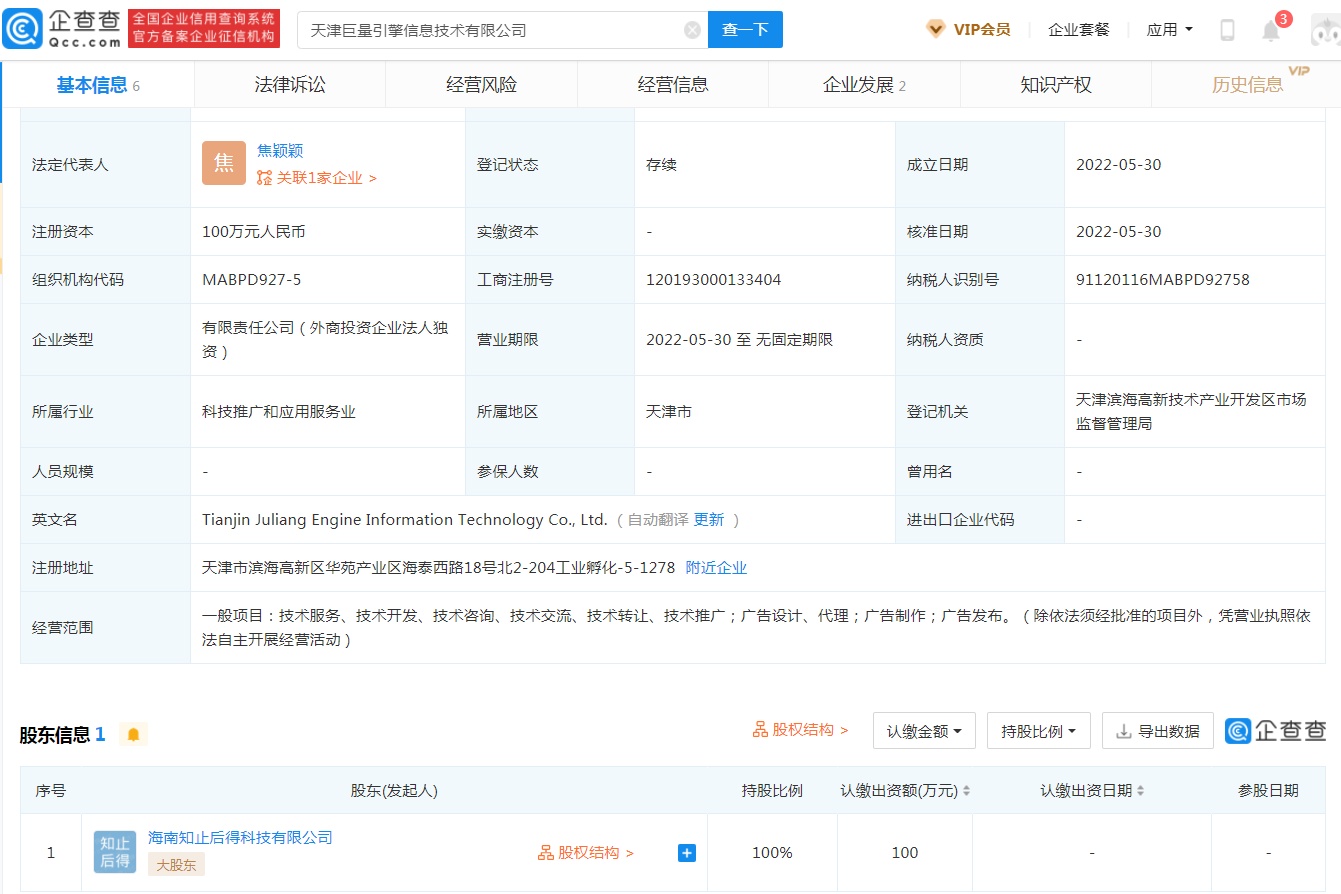
Task: Click 附近企业 link after address
Action: pos(716,568)
